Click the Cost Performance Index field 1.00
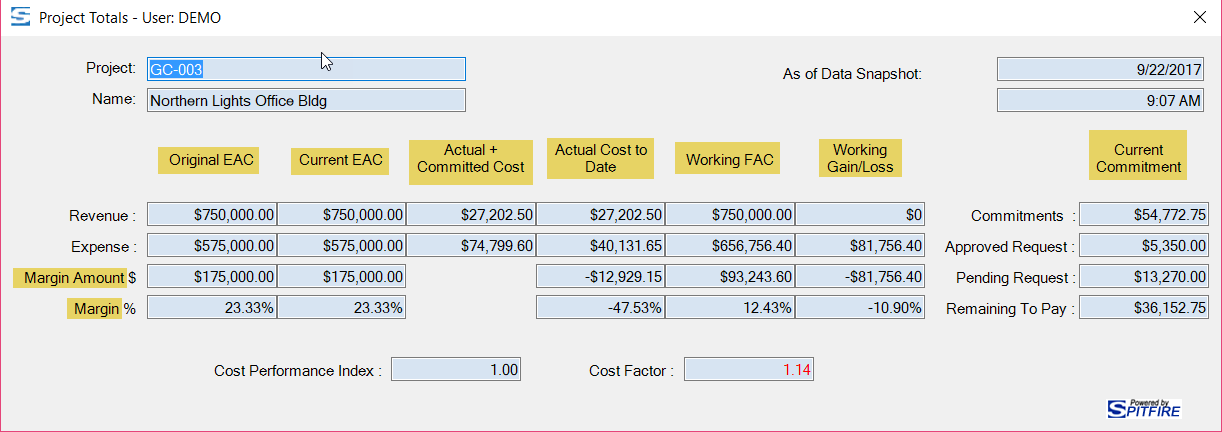 tap(456, 370)
